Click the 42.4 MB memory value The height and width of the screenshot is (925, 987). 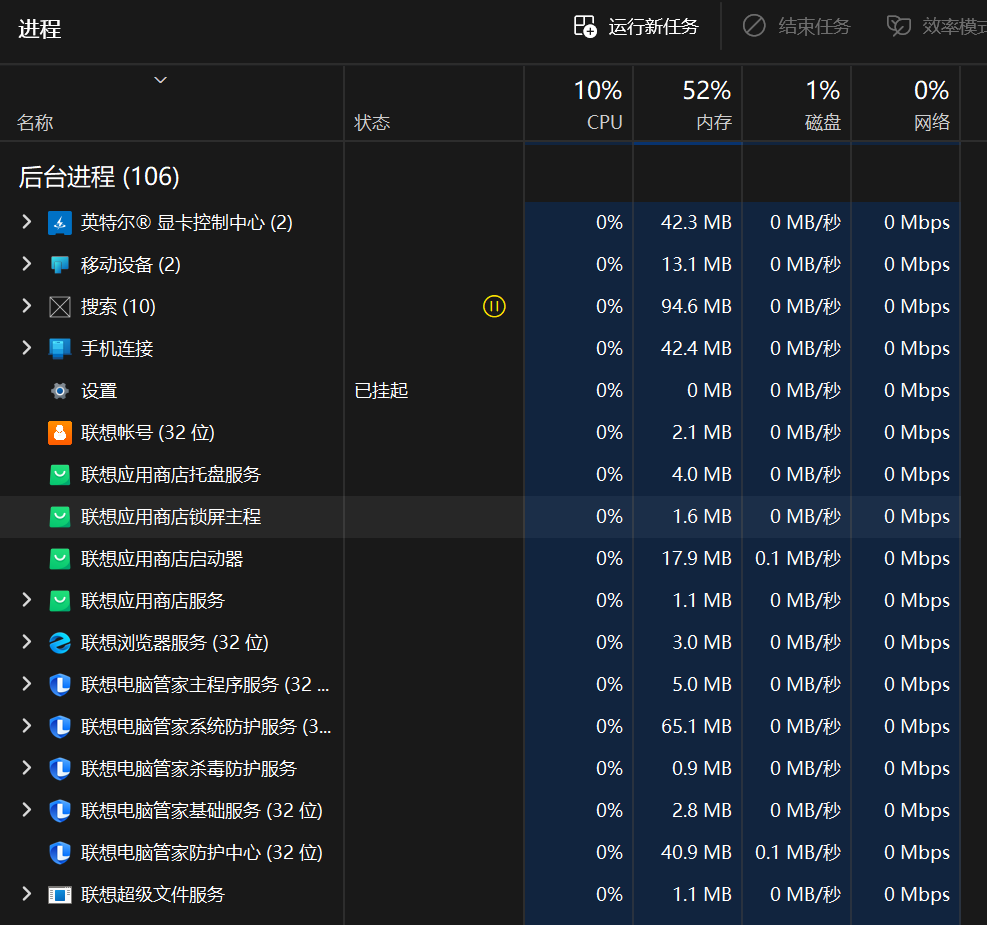[696, 348]
